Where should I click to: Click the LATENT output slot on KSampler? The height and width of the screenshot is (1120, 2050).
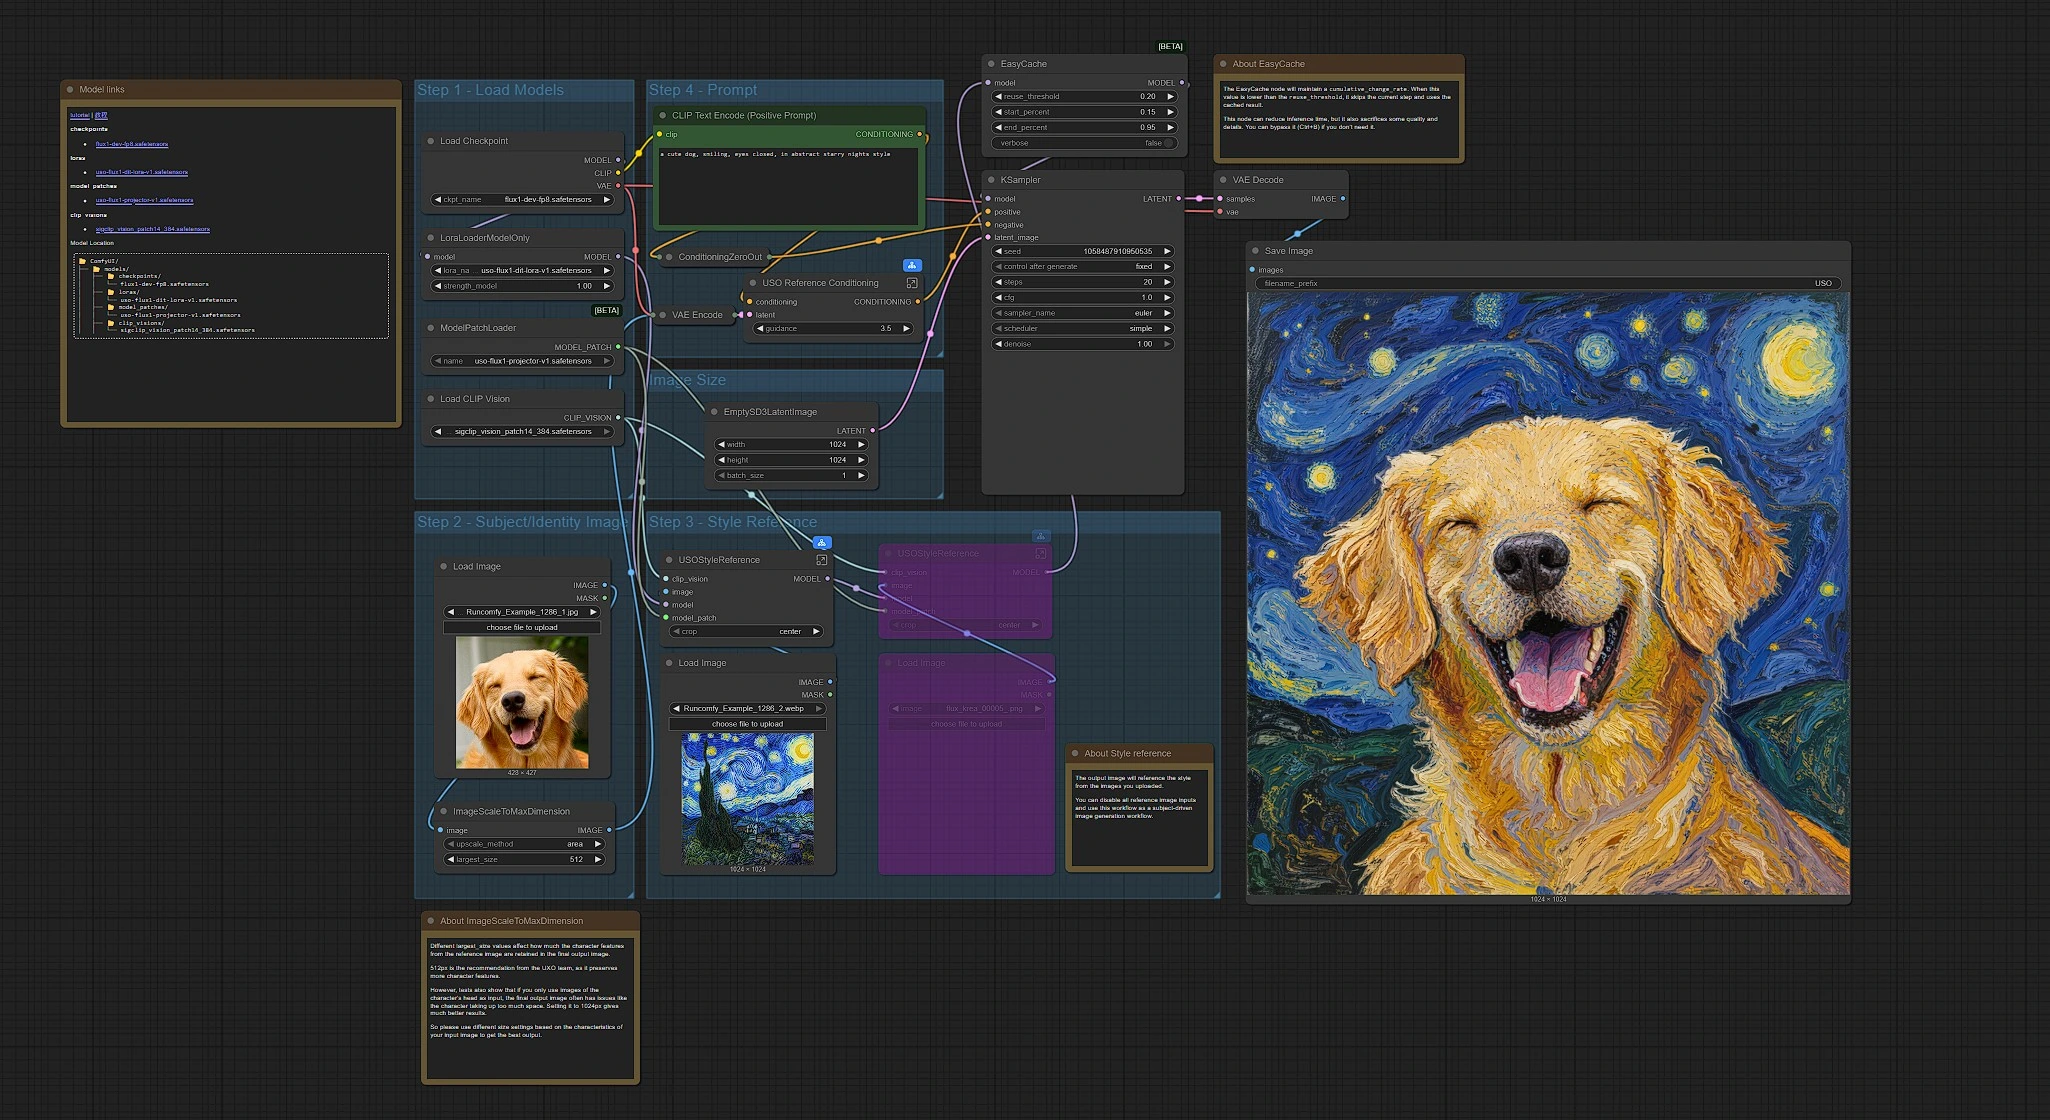(x=1179, y=199)
